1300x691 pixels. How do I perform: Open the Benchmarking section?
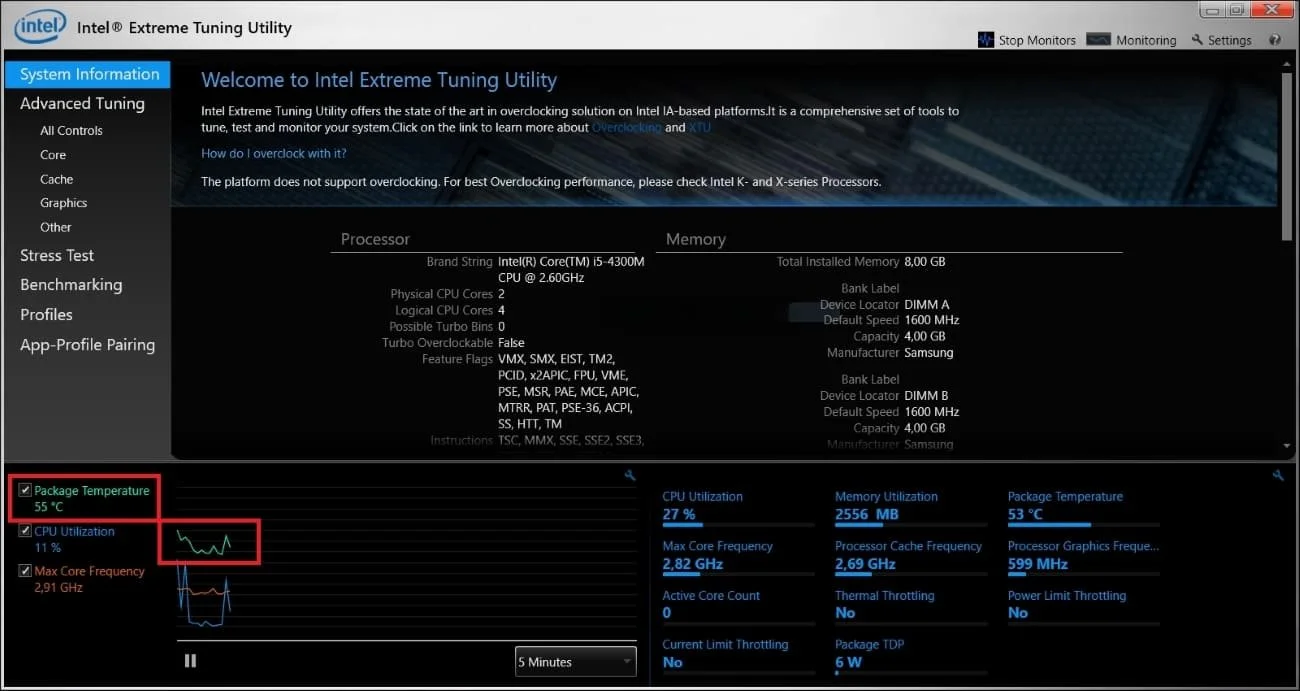tap(71, 285)
